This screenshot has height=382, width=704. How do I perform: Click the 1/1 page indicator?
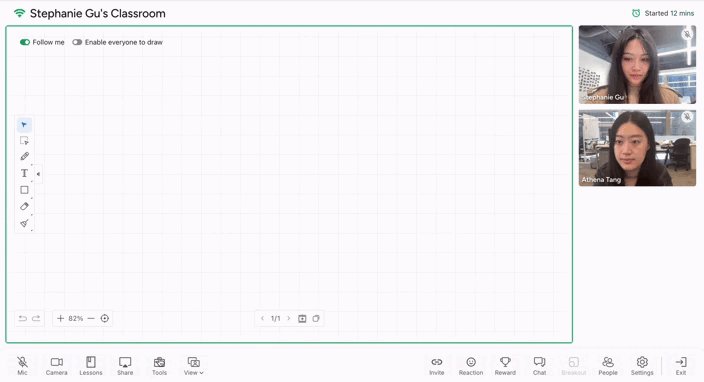tap(275, 318)
